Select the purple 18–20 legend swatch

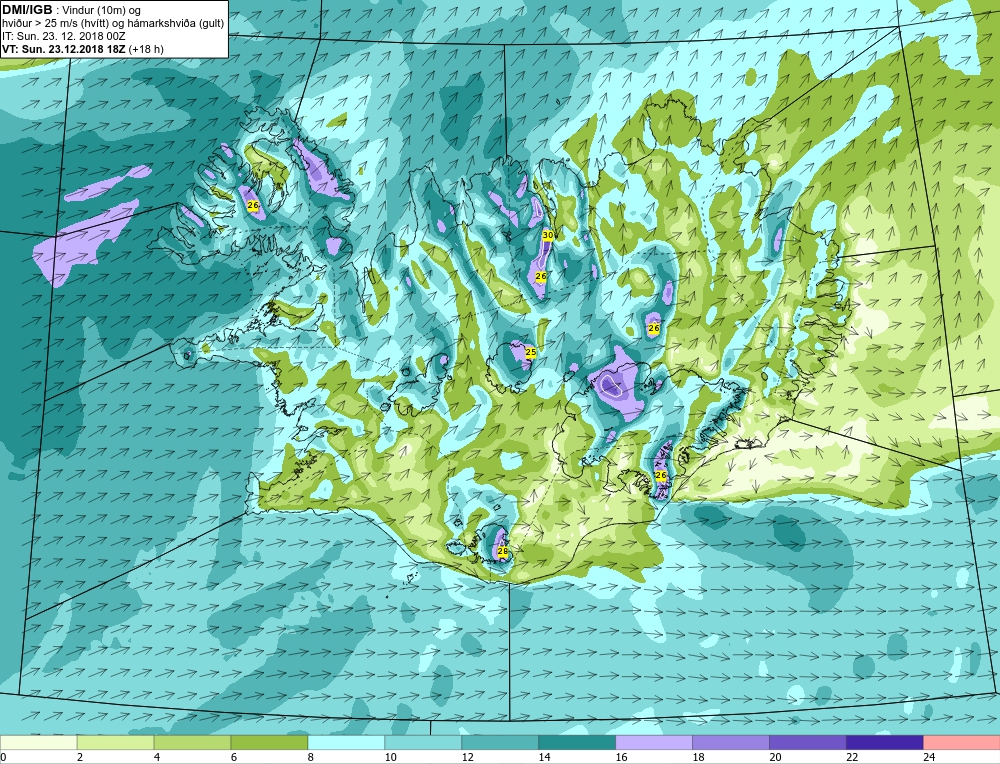coord(731,742)
